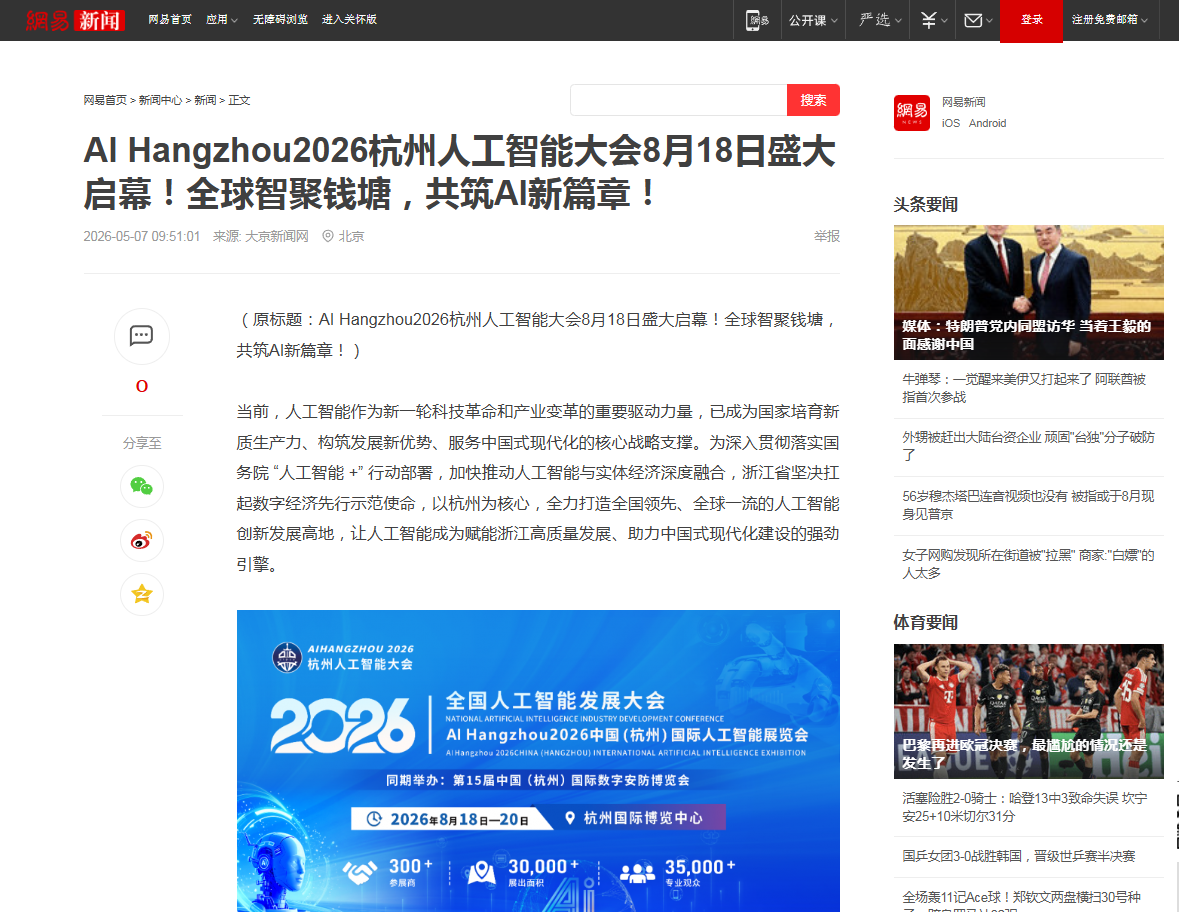The height and width of the screenshot is (912, 1179).
Task: Click the red 登录 button
Action: pos(1031,20)
